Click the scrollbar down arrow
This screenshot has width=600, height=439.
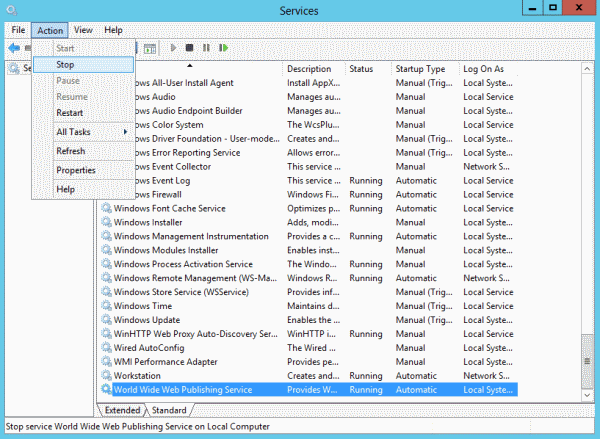[x=587, y=395]
